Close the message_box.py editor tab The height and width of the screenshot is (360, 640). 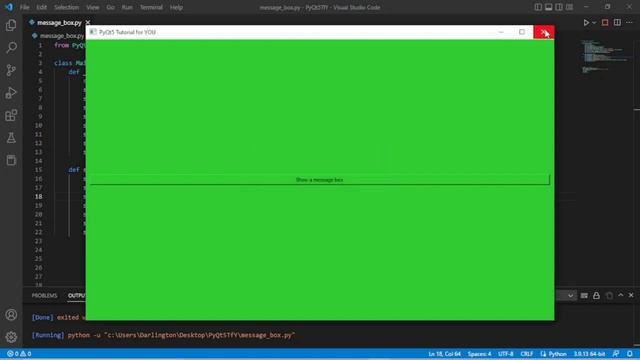pyautogui.click(x=88, y=23)
